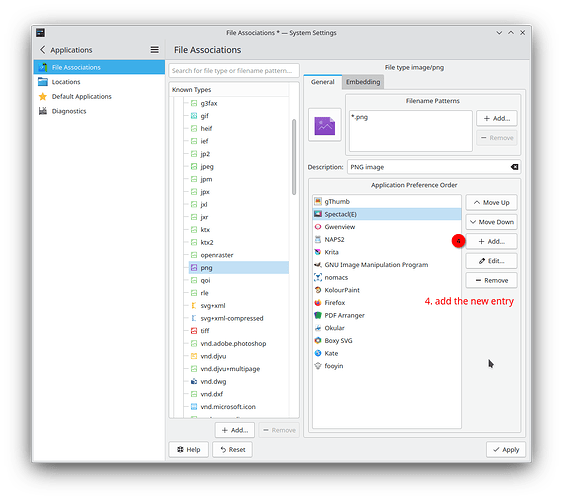This screenshot has height=500, width=563.
Task: Click the Known Types list scrollbar
Action: click(294, 157)
